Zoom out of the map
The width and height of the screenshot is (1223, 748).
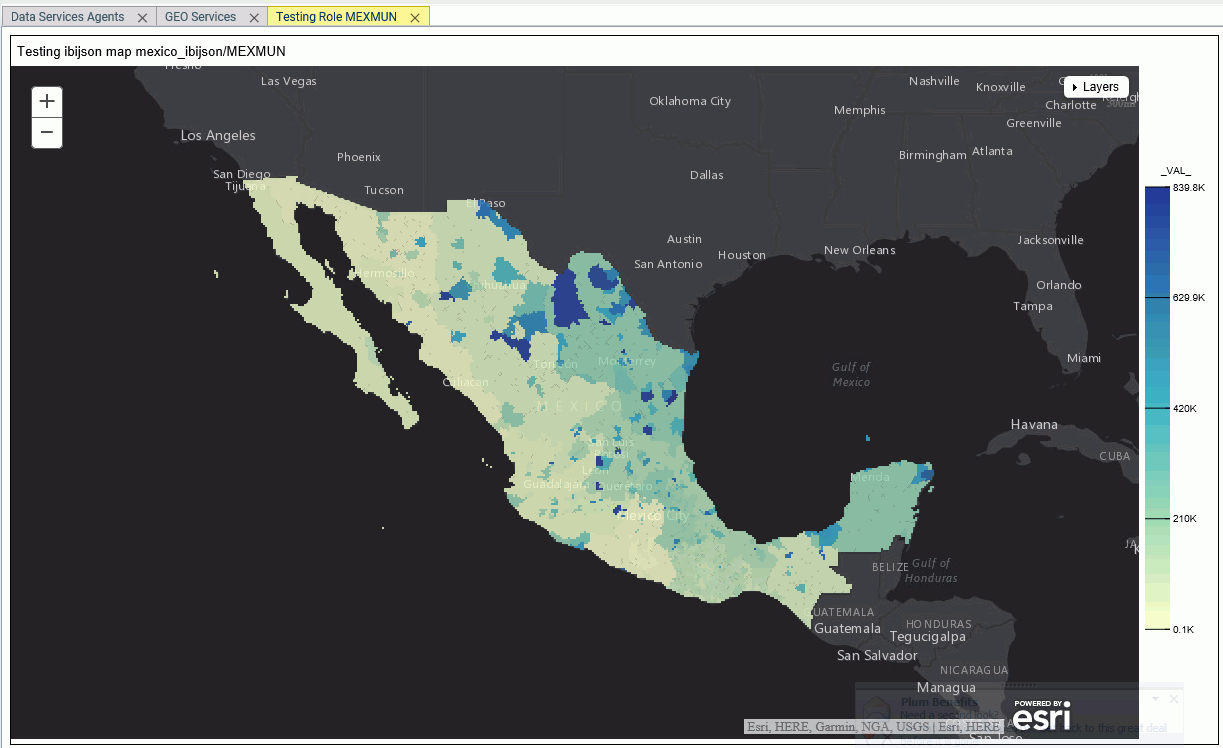tap(47, 133)
